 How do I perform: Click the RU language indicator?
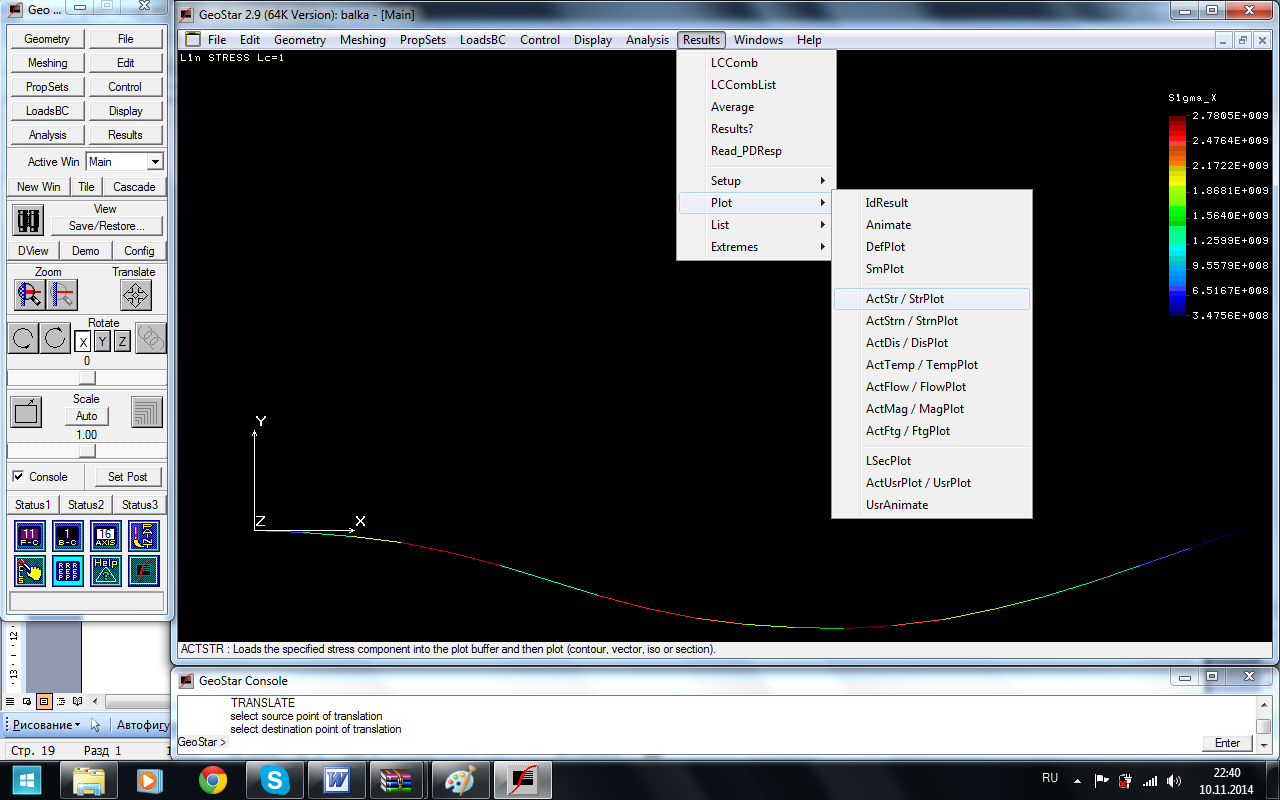click(x=1050, y=777)
